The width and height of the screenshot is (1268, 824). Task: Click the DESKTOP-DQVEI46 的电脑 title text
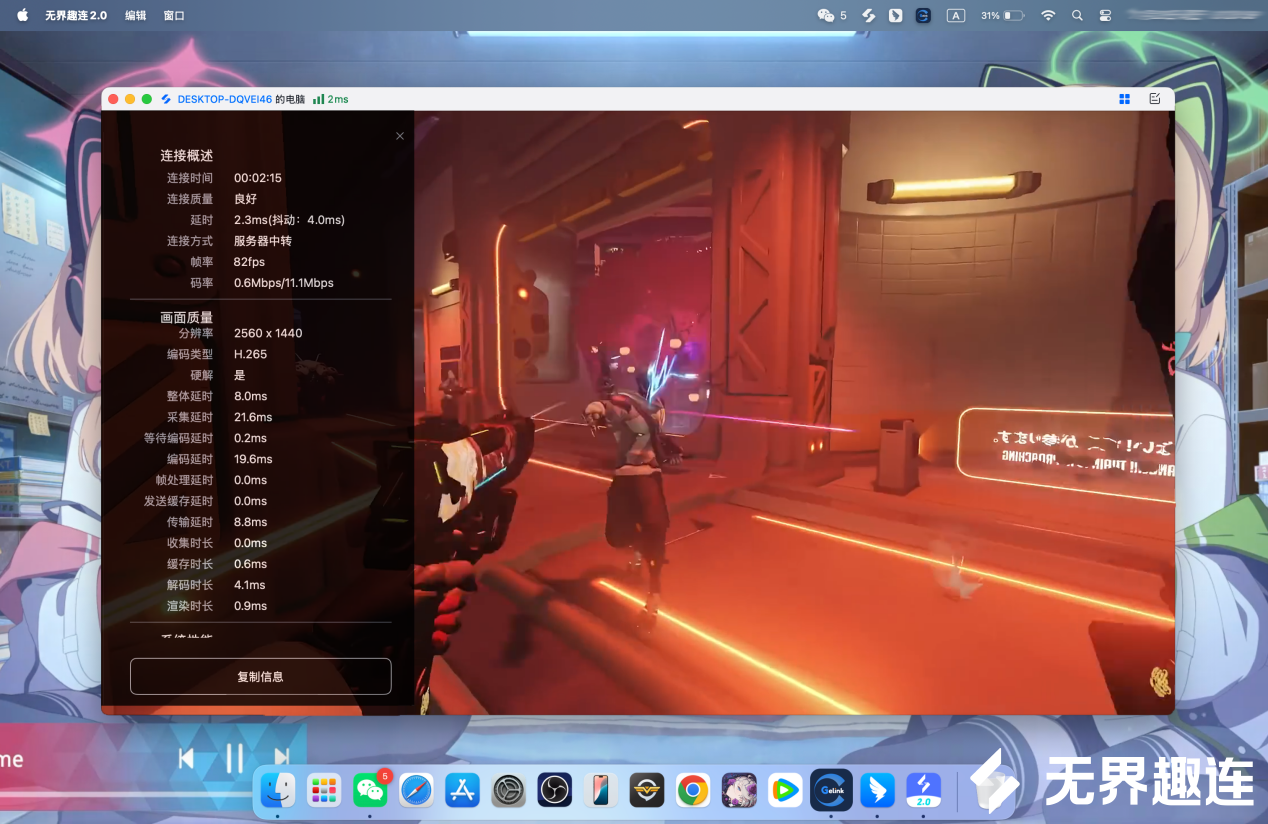tap(241, 99)
